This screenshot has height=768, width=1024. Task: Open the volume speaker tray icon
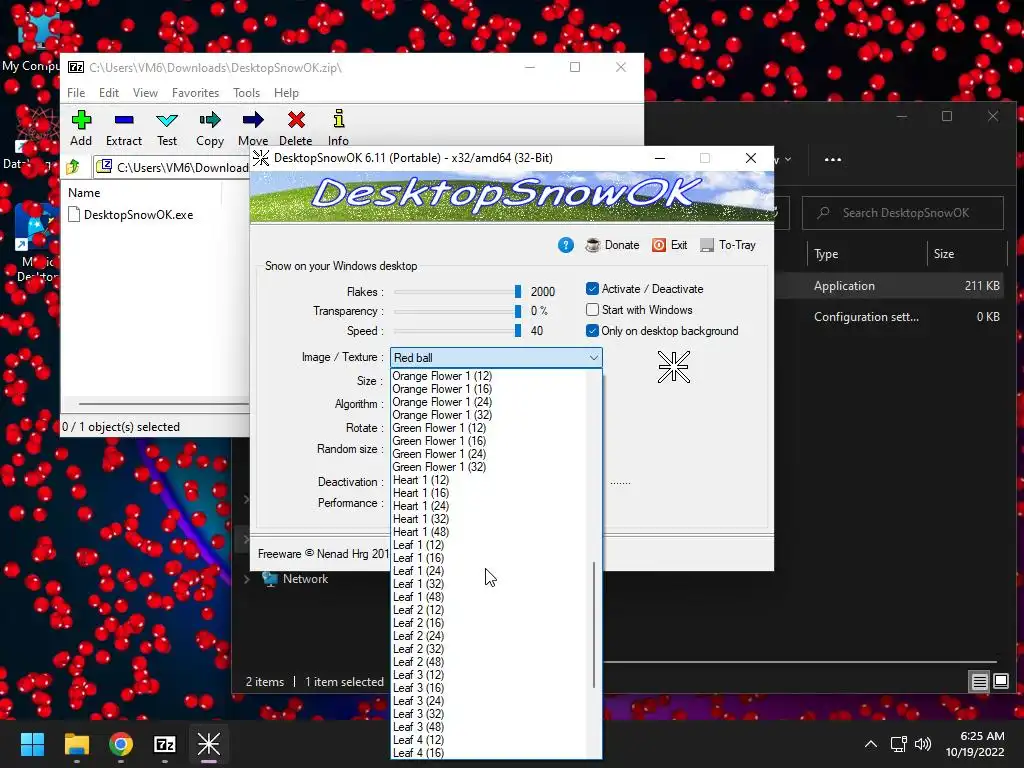[x=923, y=744]
